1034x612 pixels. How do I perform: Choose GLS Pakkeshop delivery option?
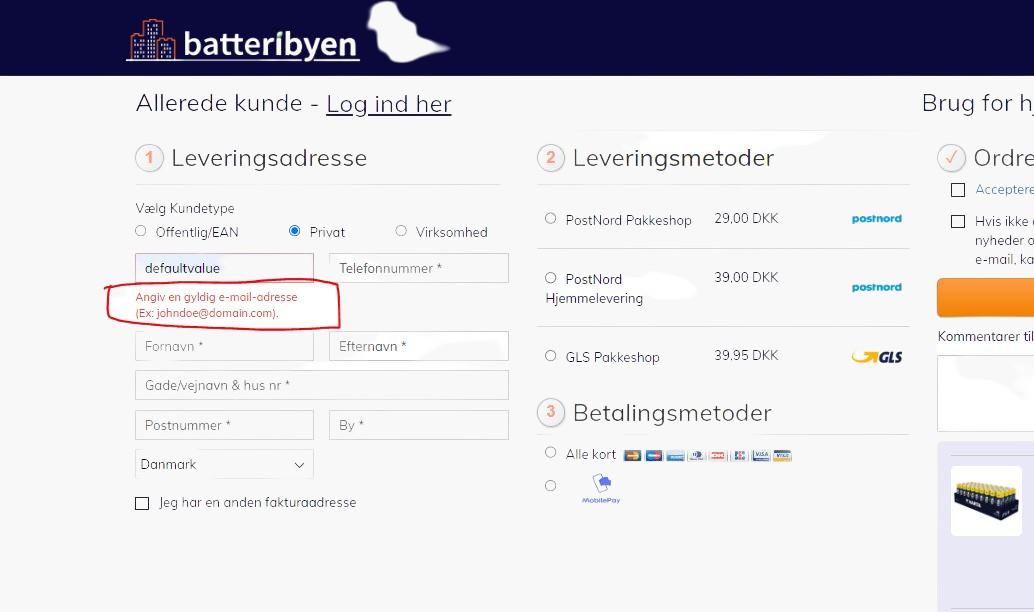click(x=550, y=356)
